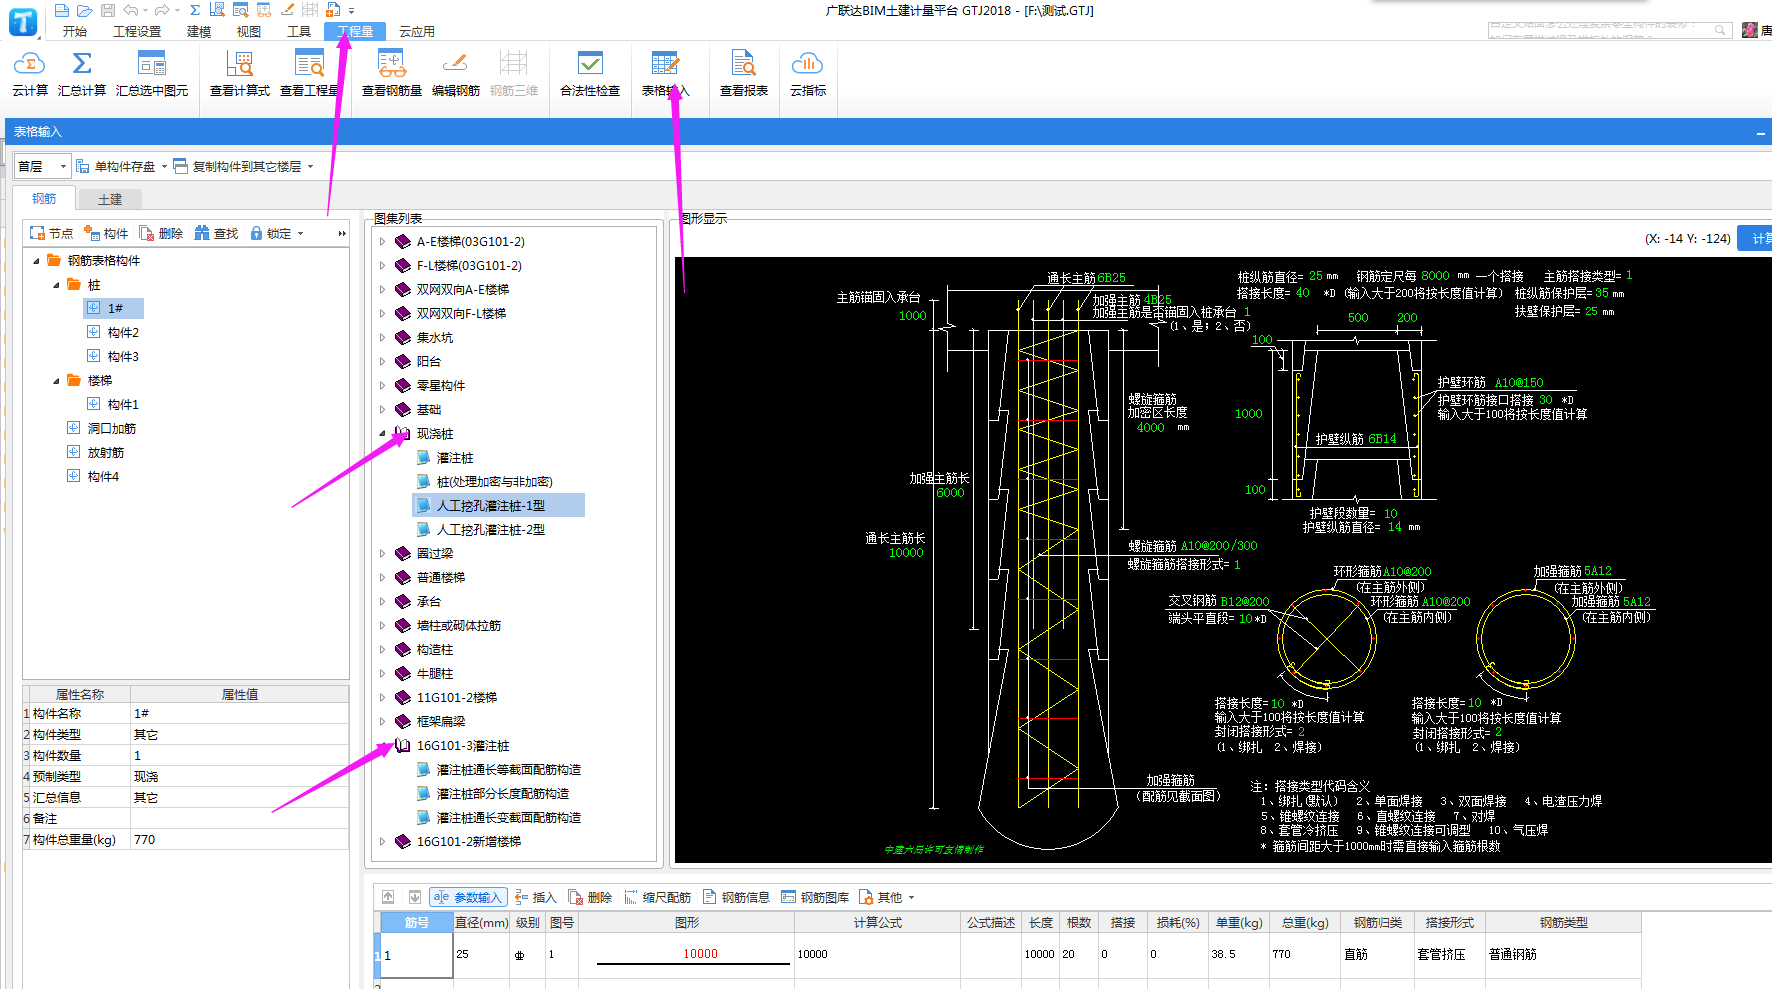Screen dimensions: 1772x989
Task: Click the new file icon in quick access bar
Action: click(62, 10)
